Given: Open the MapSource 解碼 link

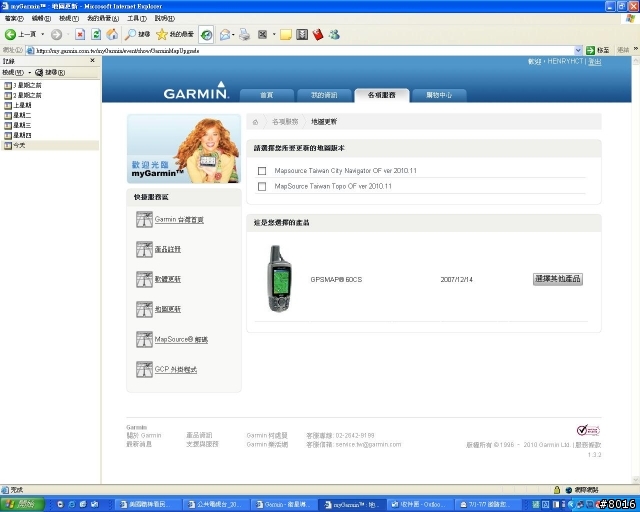Looking at the screenshot, I should (181, 339).
